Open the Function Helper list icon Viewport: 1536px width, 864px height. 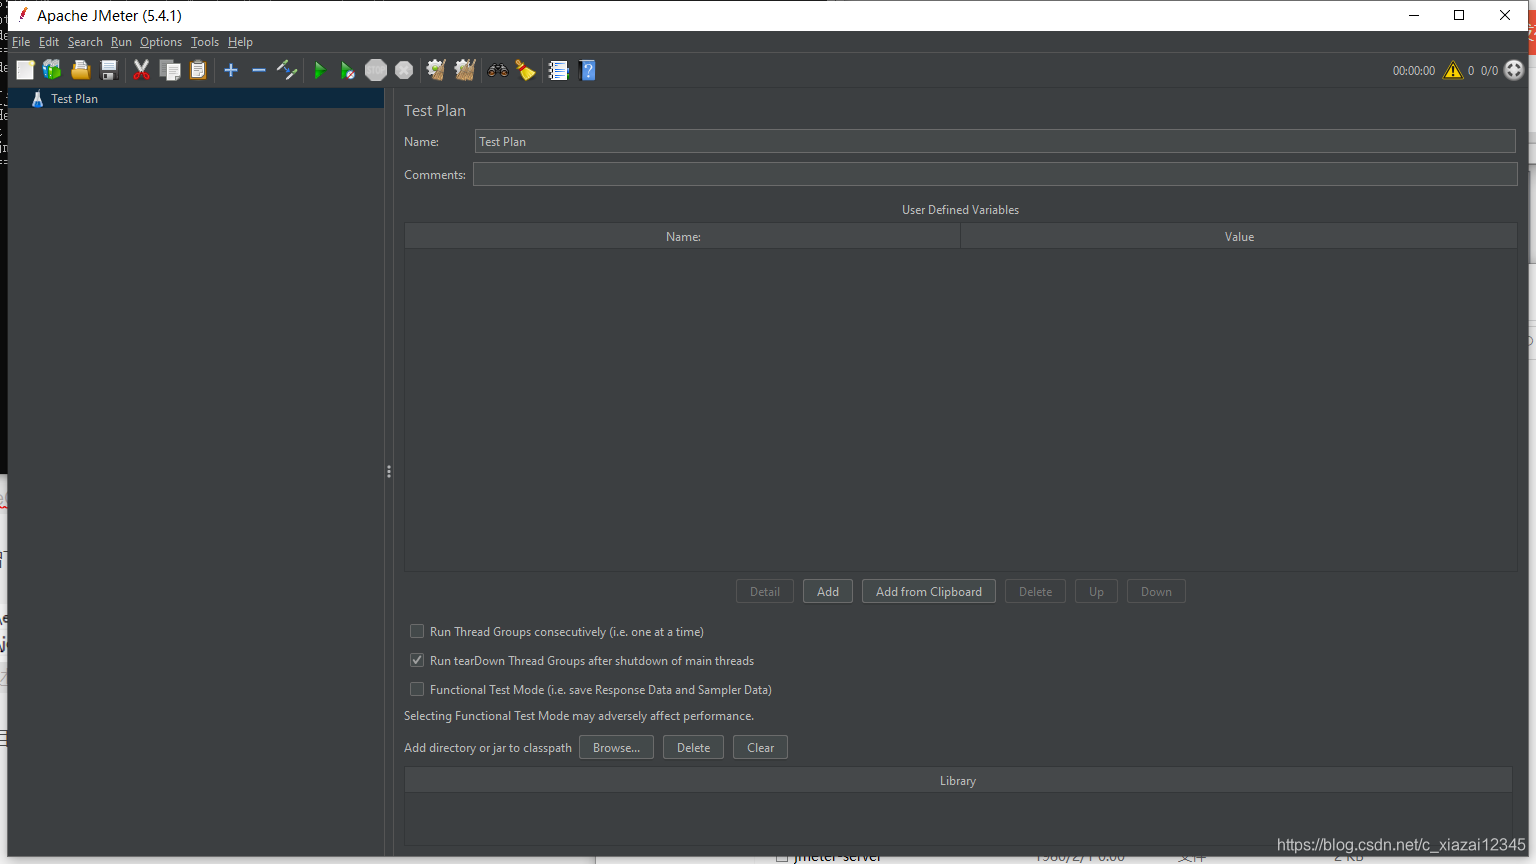pyautogui.click(x=558, y=70)
